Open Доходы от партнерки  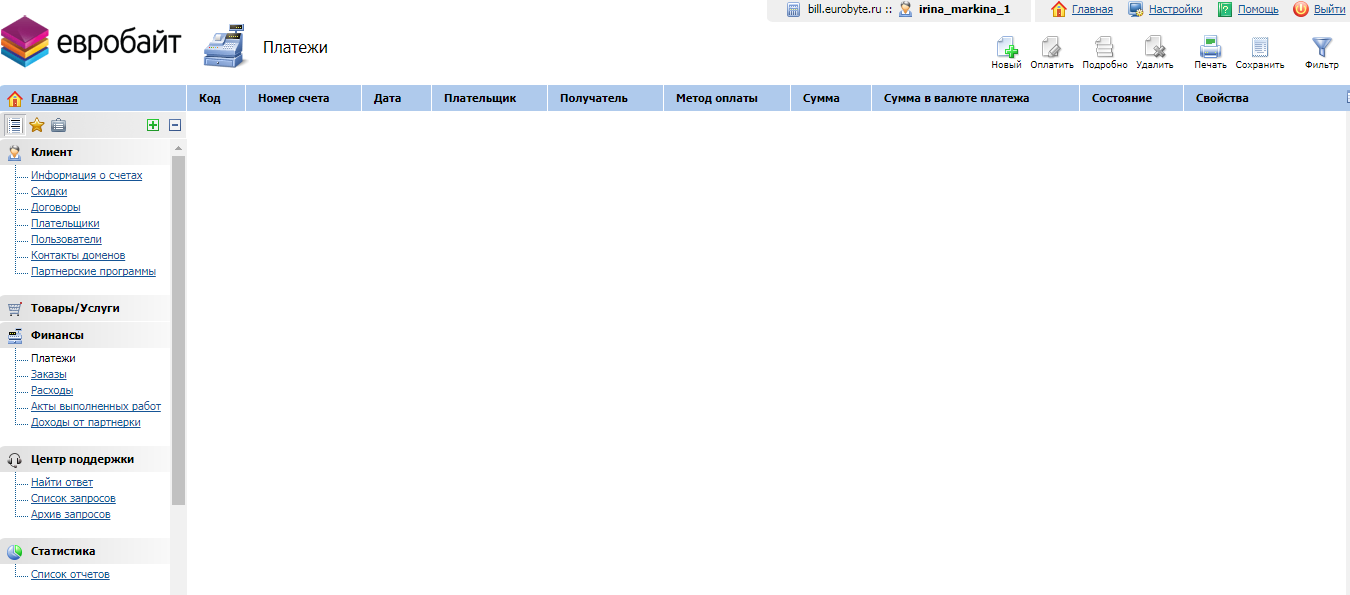(86, 422)
